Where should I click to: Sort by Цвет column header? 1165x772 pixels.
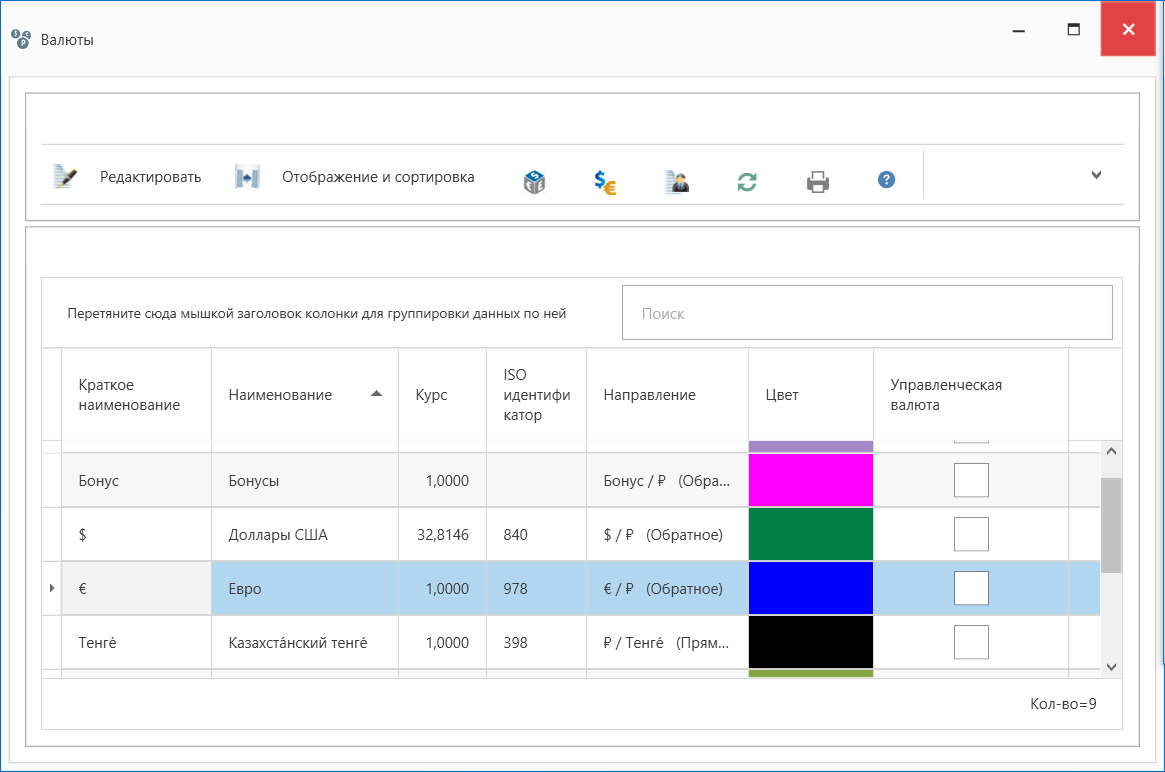(x=811, y=395)
